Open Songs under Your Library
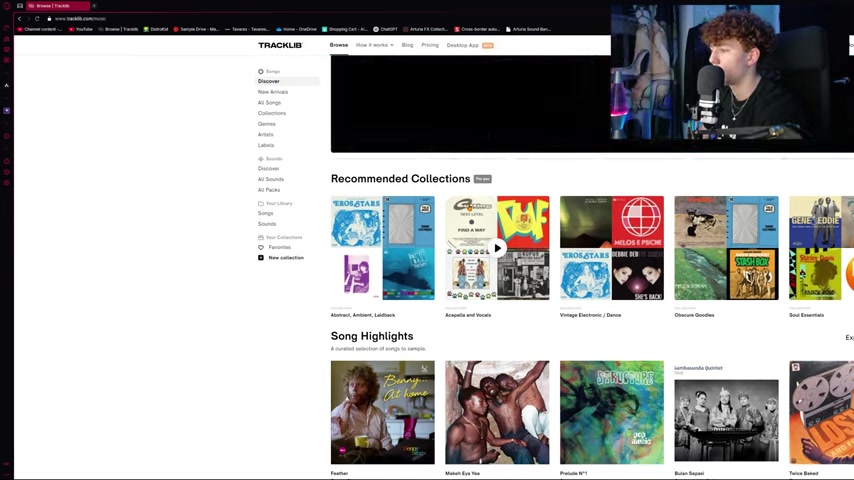Viewport: 854px width, 480px height. click(265, 213)
